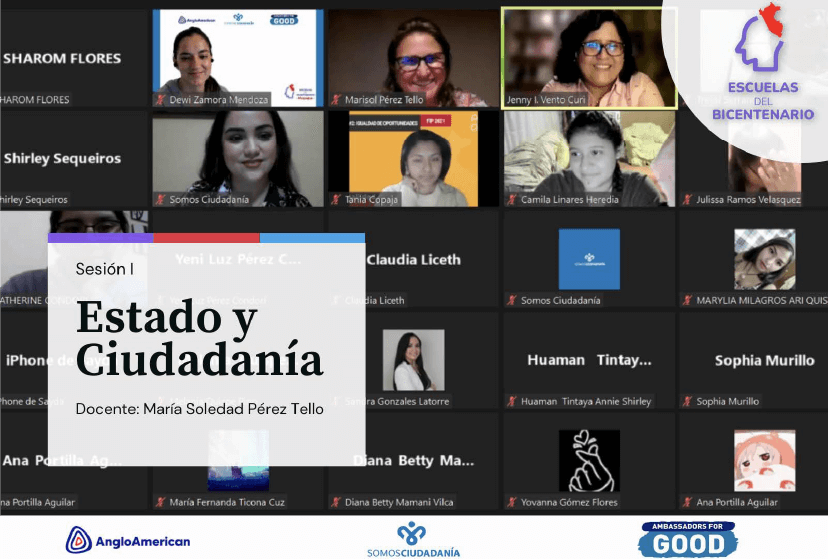Click Yovanna Gómez Flores finger-heart avatar
This screenshot has height=559, width=829.
click(589, 461)
